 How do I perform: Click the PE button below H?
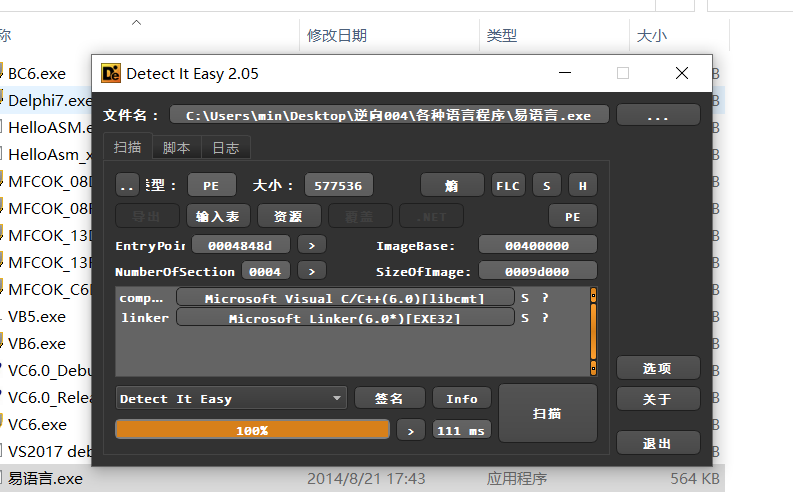point(572,216)
